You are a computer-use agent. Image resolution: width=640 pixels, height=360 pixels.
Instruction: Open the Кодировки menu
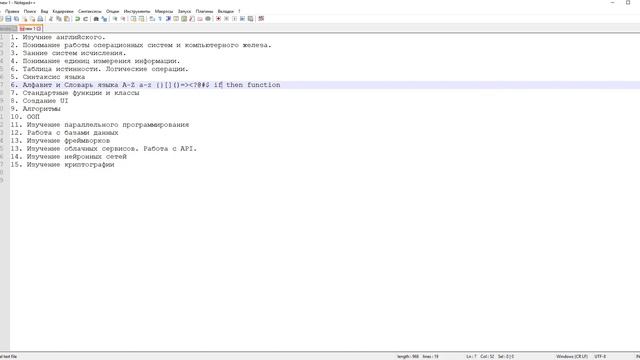point(63,11)
